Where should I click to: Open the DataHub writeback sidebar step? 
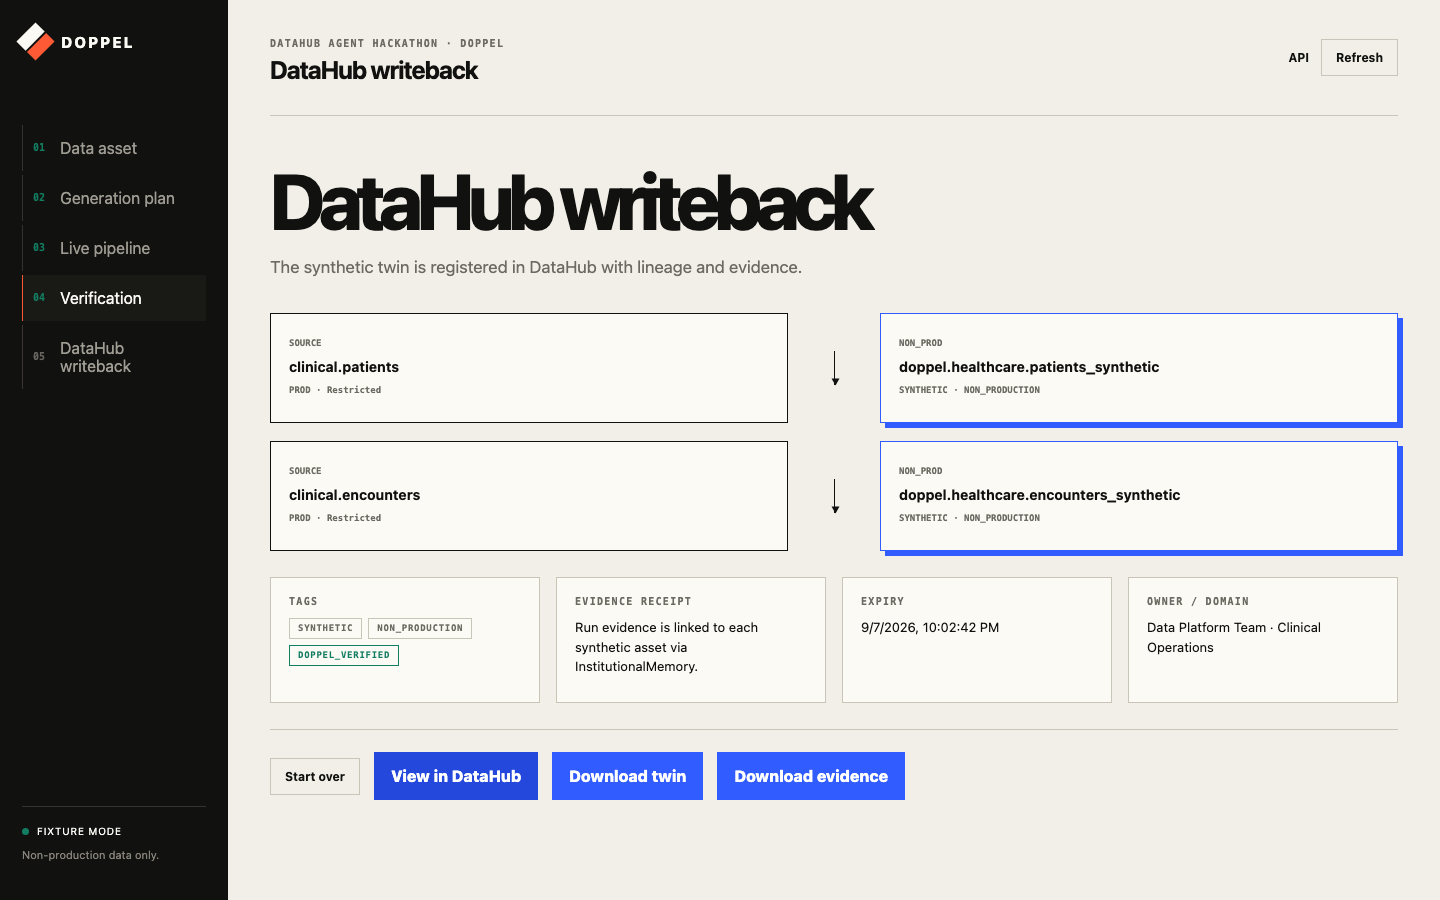pos(114,357)
